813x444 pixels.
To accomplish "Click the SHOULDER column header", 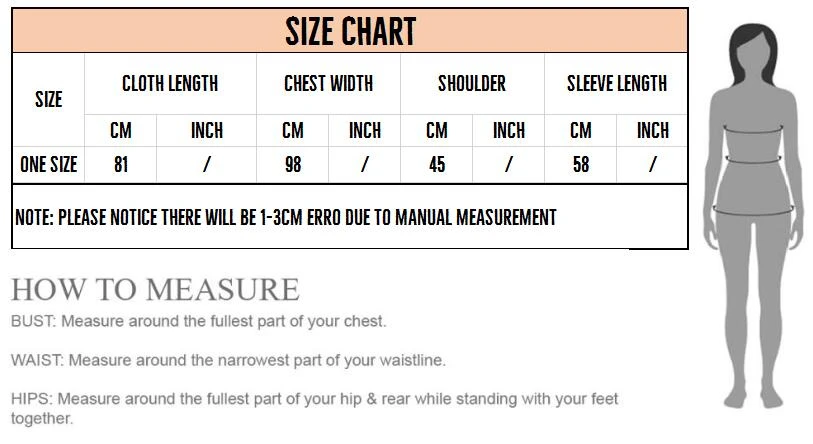I will 472,84.
